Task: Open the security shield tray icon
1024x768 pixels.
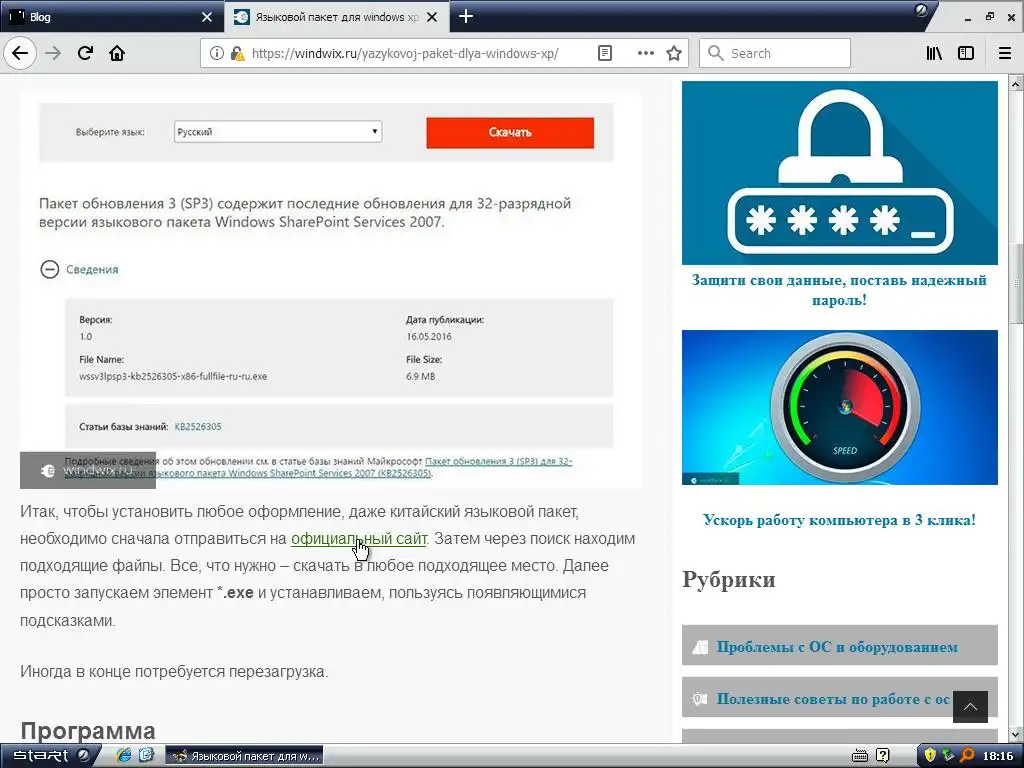Action: 930,756
